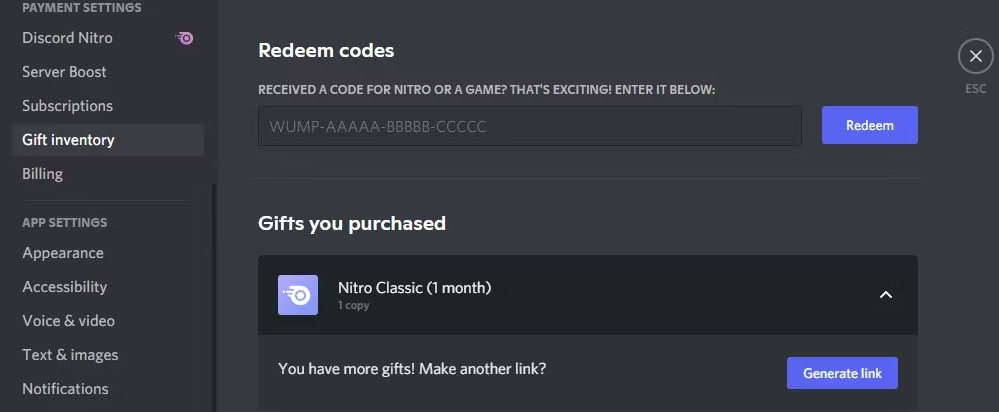Click the sidebar vertical scrollbar

click(x=214, y=298)
